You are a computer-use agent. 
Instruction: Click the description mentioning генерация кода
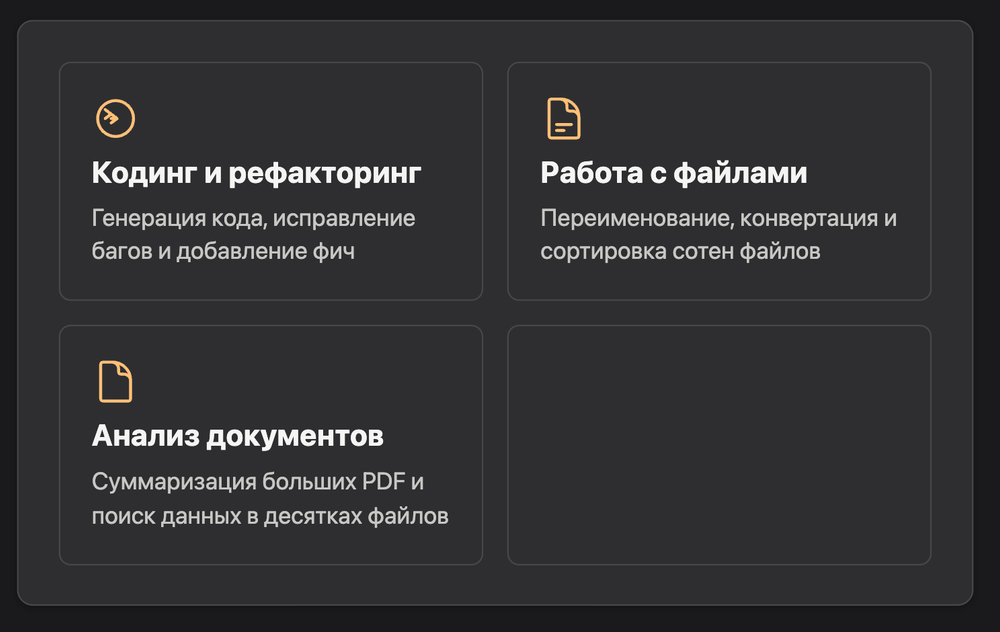pyautogui.click(x=254, y=234)
